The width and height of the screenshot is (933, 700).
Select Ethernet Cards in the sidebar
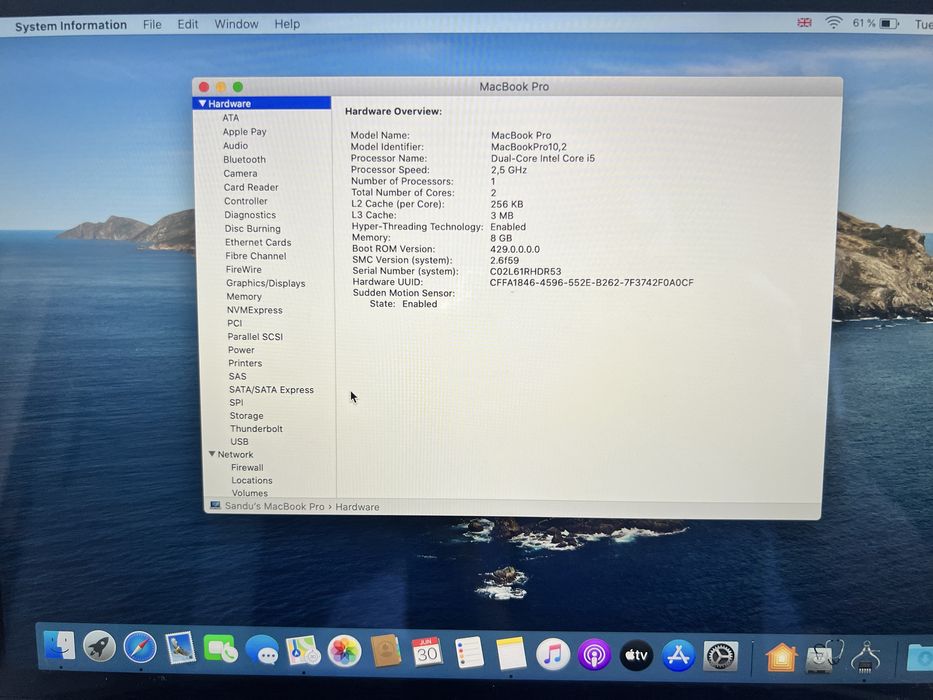[x=258, y=242]
